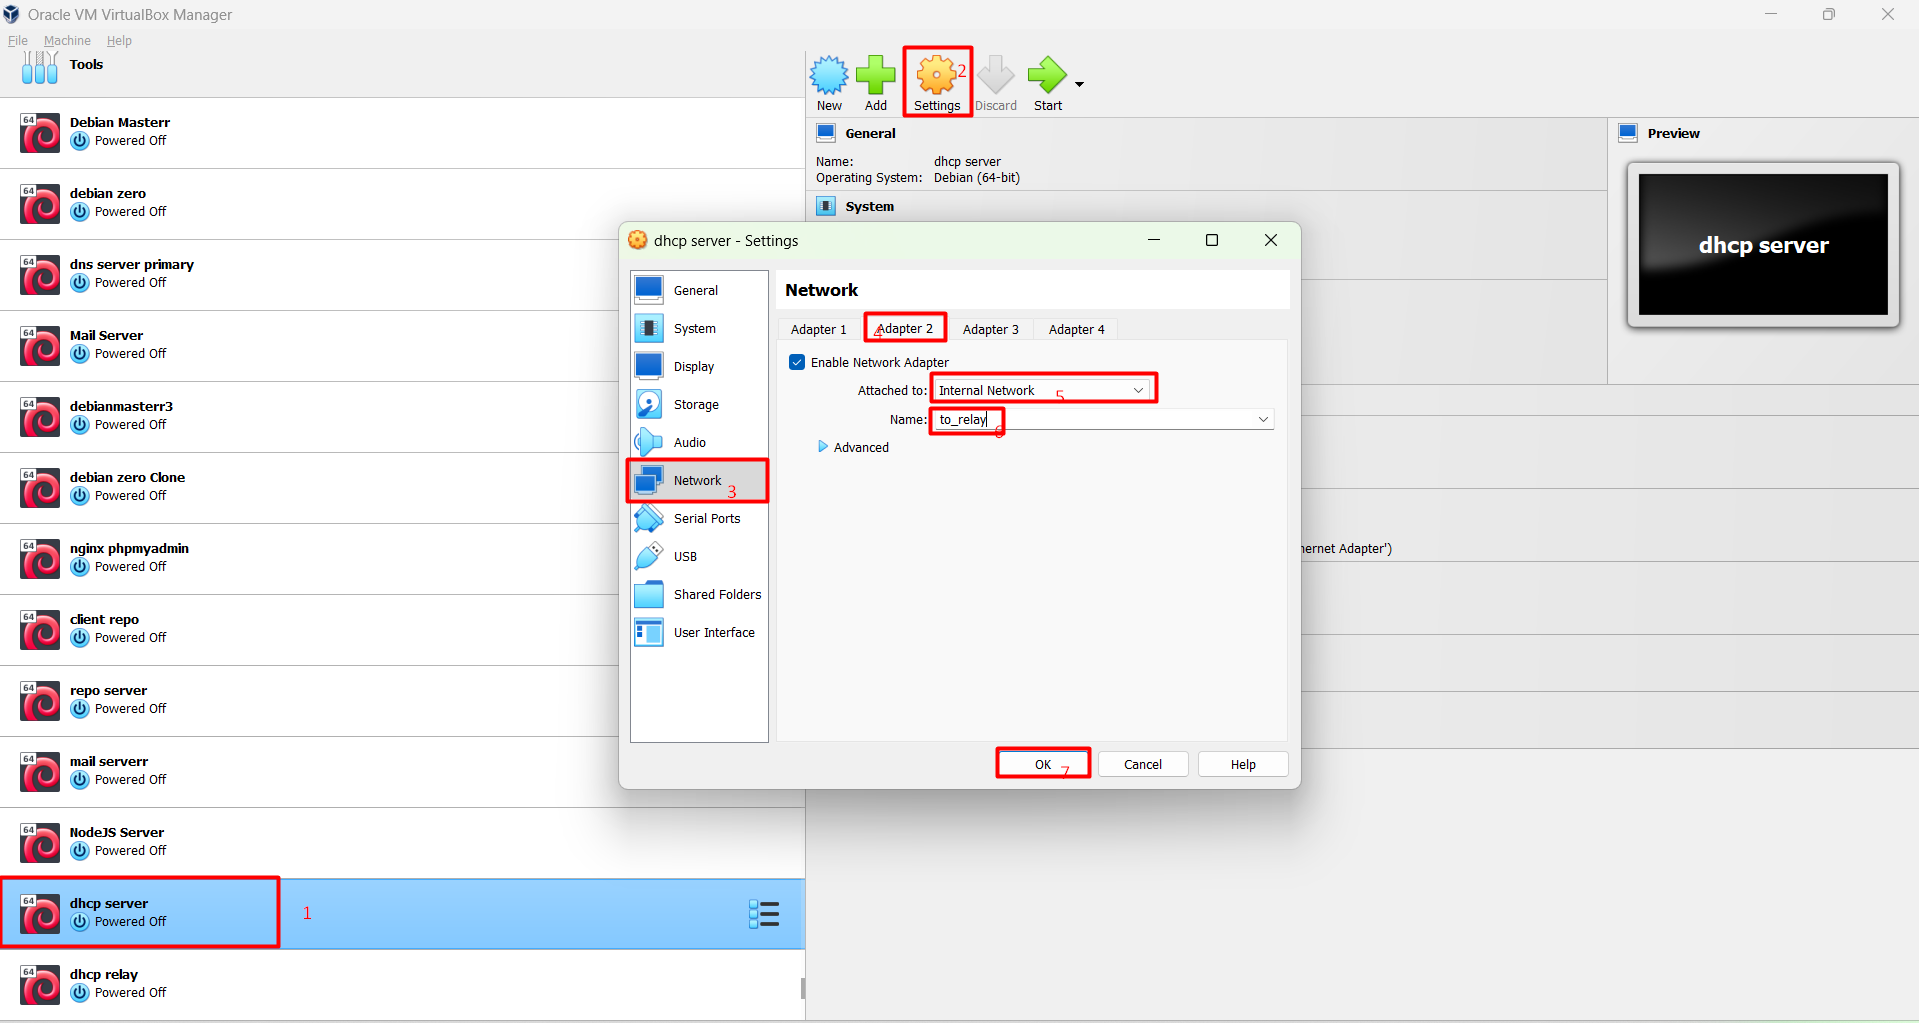The height and width of the screenshot is (1023, 1919).
Task: Click the New machine toolbar icon
Action: coord(829,83)
